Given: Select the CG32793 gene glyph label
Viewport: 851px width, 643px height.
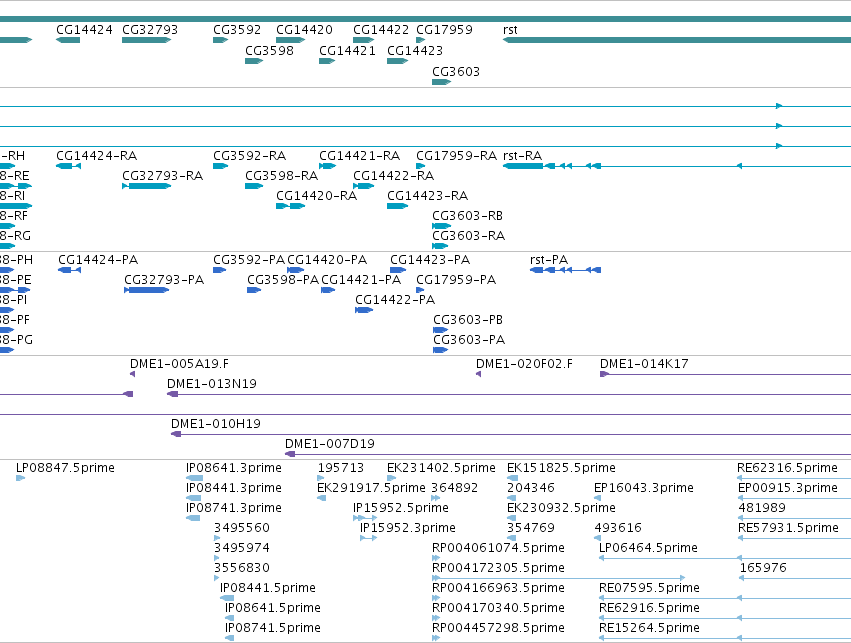Looking at the screenshot, I should (x=150, y=30).
